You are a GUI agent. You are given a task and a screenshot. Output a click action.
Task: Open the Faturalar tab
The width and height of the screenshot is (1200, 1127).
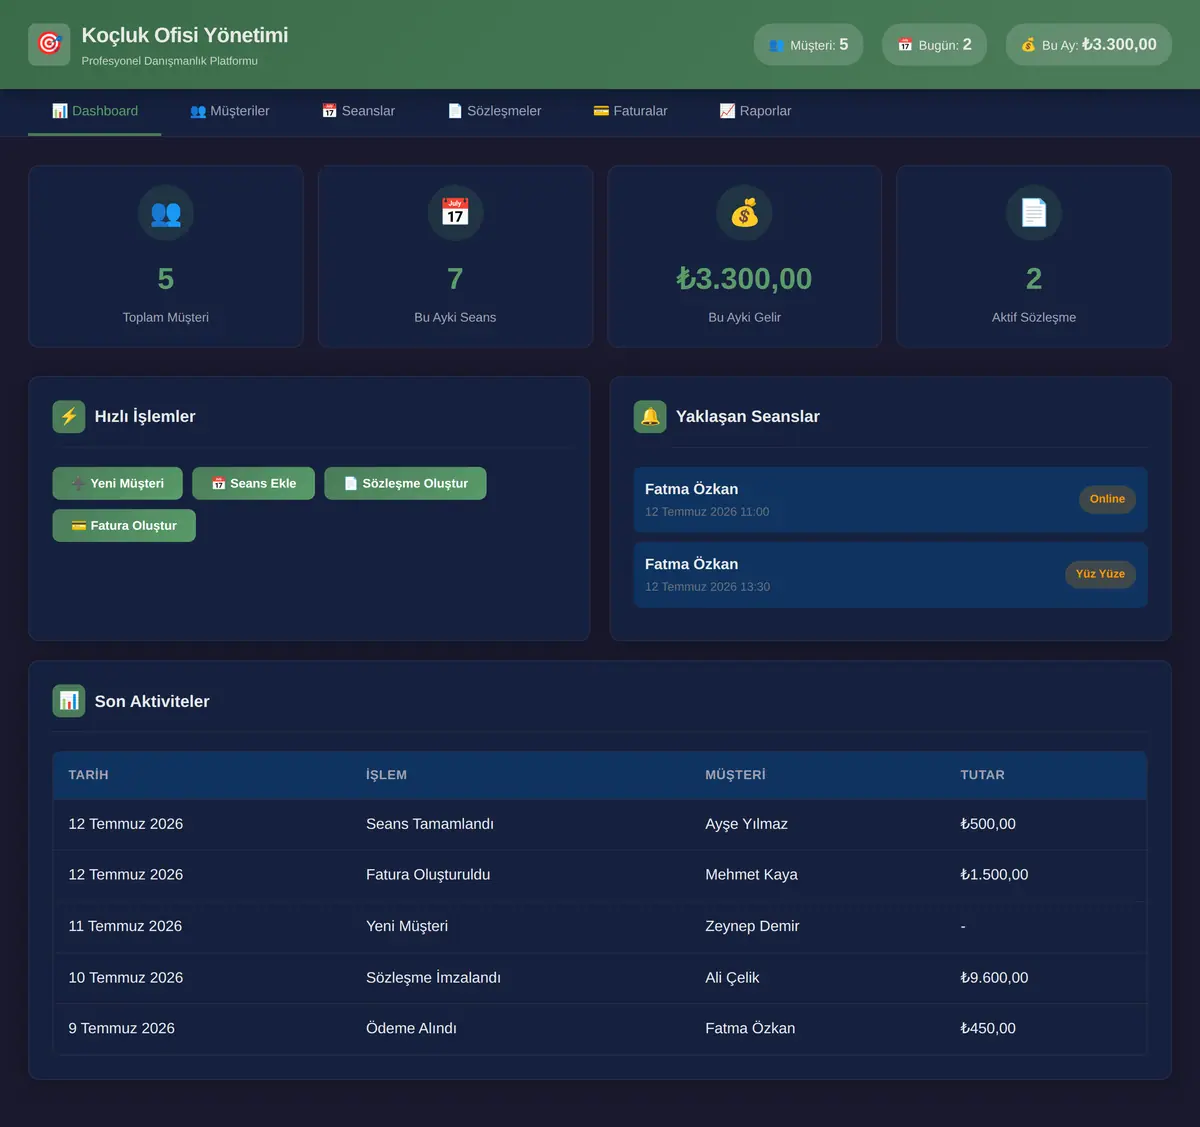pos(630,111)
